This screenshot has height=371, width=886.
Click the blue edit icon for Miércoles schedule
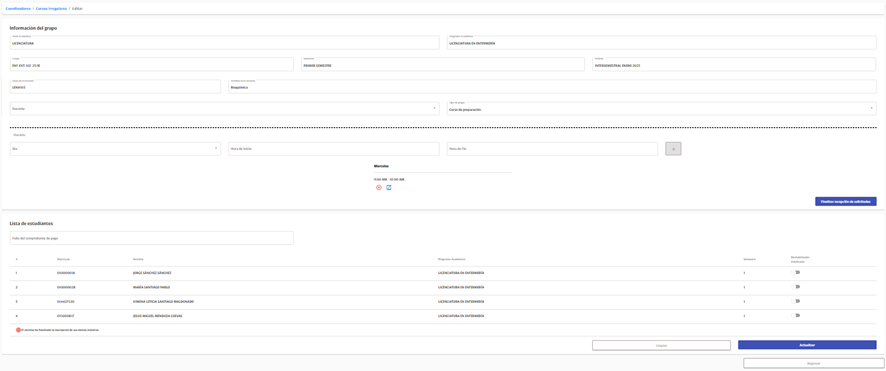389,187
